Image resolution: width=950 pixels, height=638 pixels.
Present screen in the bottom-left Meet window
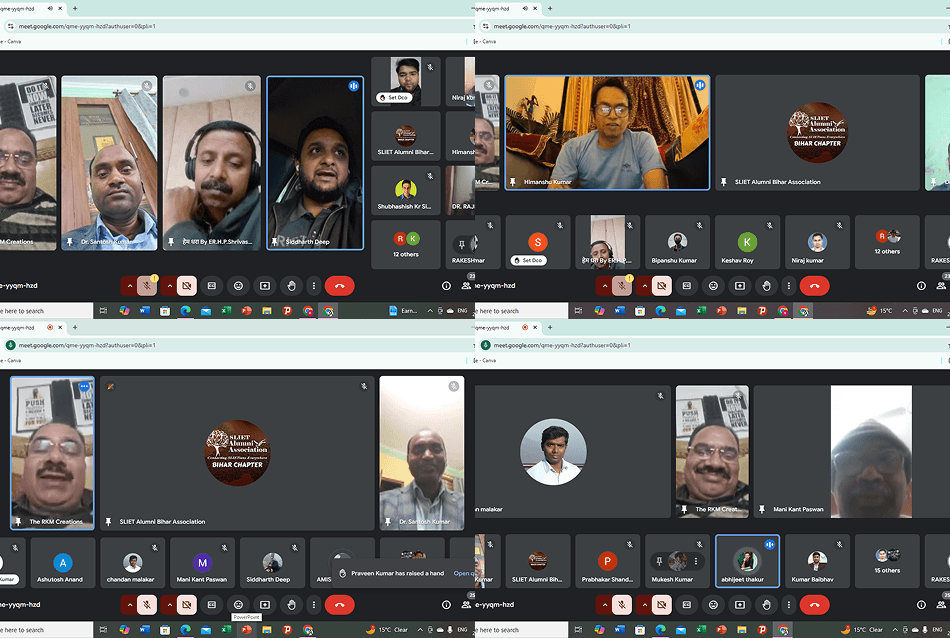click(265, 605)
